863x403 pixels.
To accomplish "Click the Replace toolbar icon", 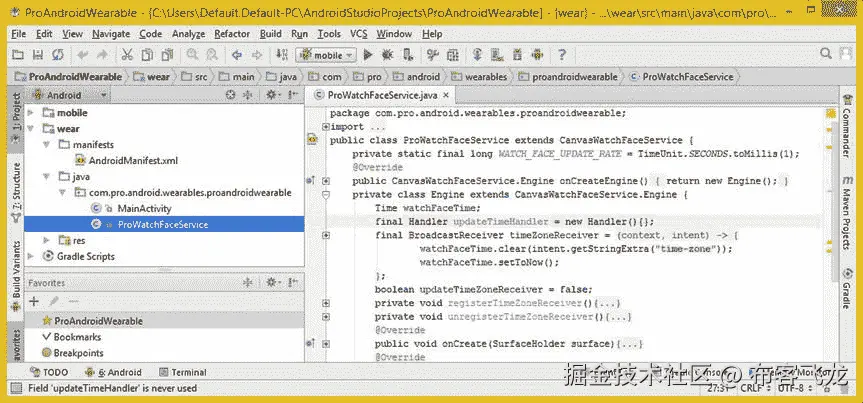I will [x=211, y=55].
